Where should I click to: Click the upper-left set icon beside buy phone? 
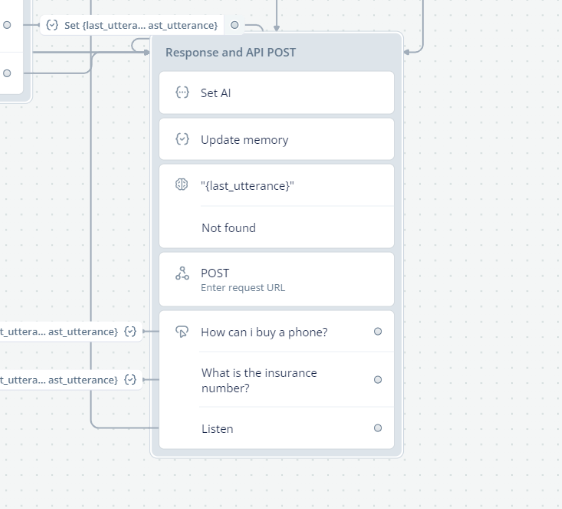[x=130, y=332]
